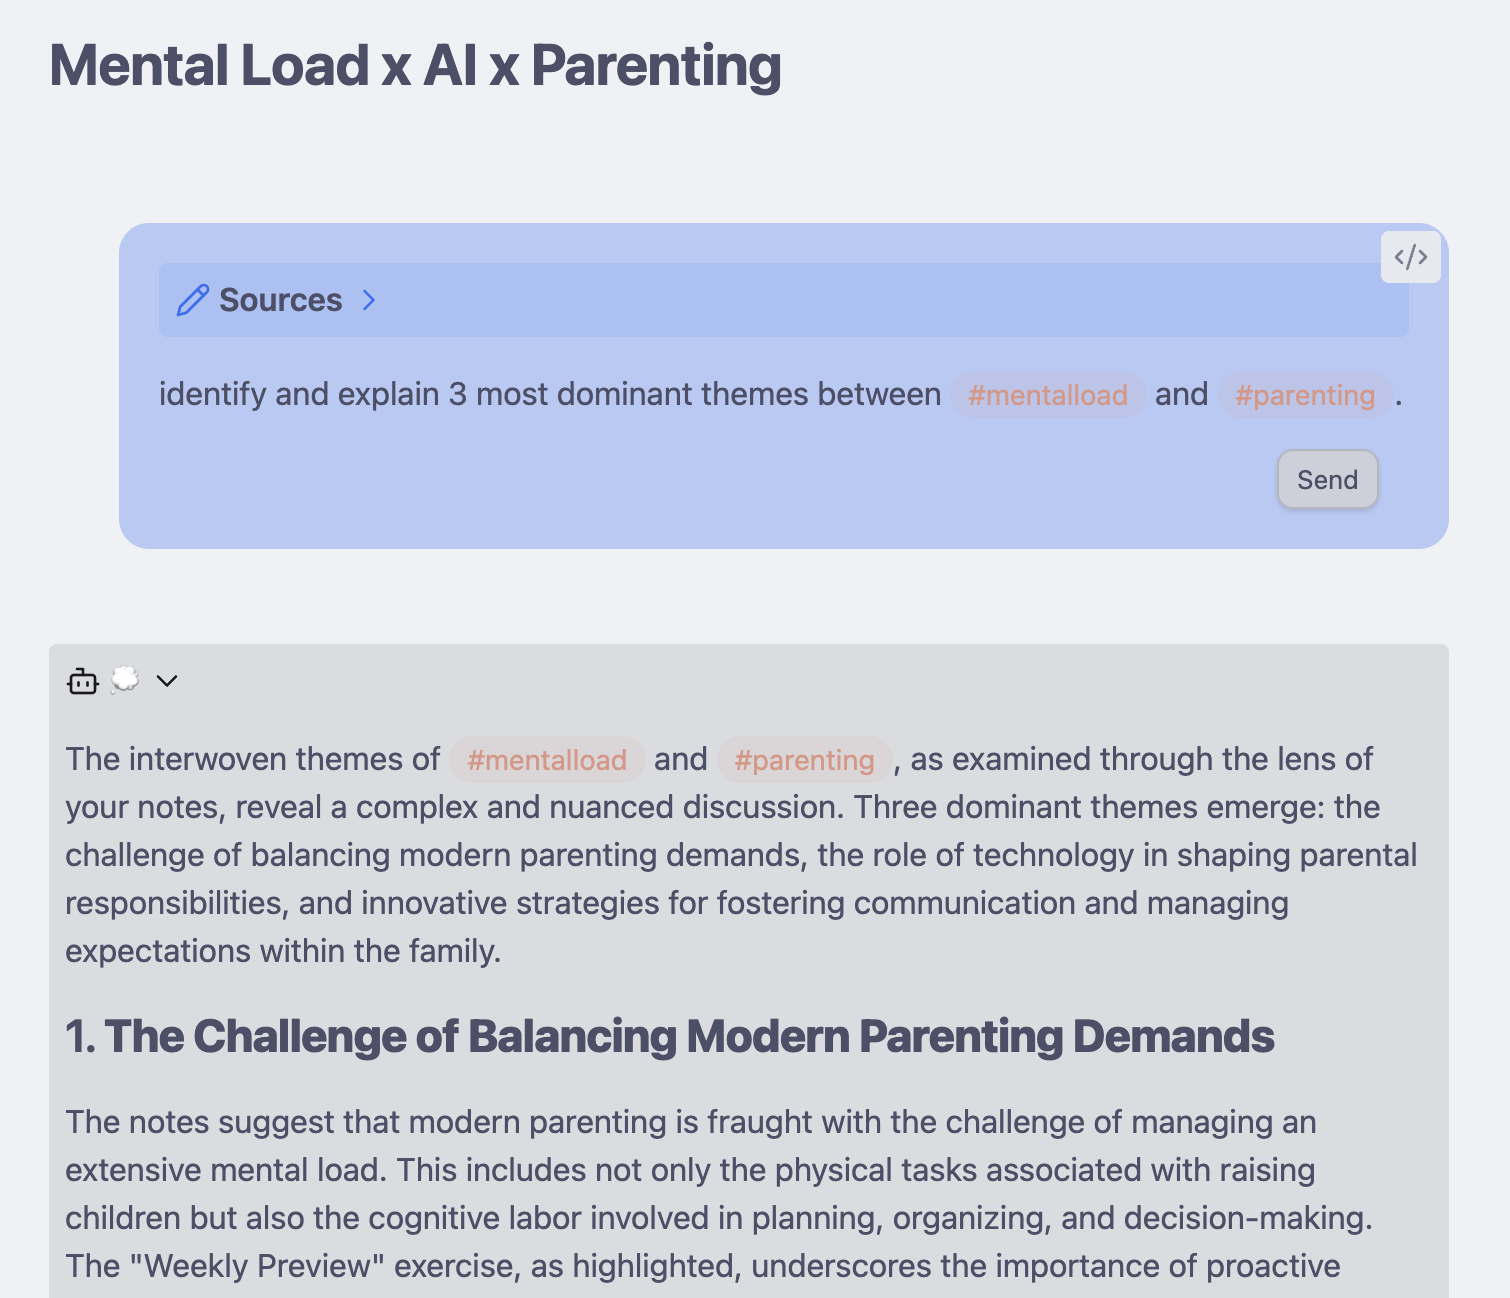Screen dimensions: 1510x1298
Task: Click the robot icon above the response
Action: click(x=83, y=681)
